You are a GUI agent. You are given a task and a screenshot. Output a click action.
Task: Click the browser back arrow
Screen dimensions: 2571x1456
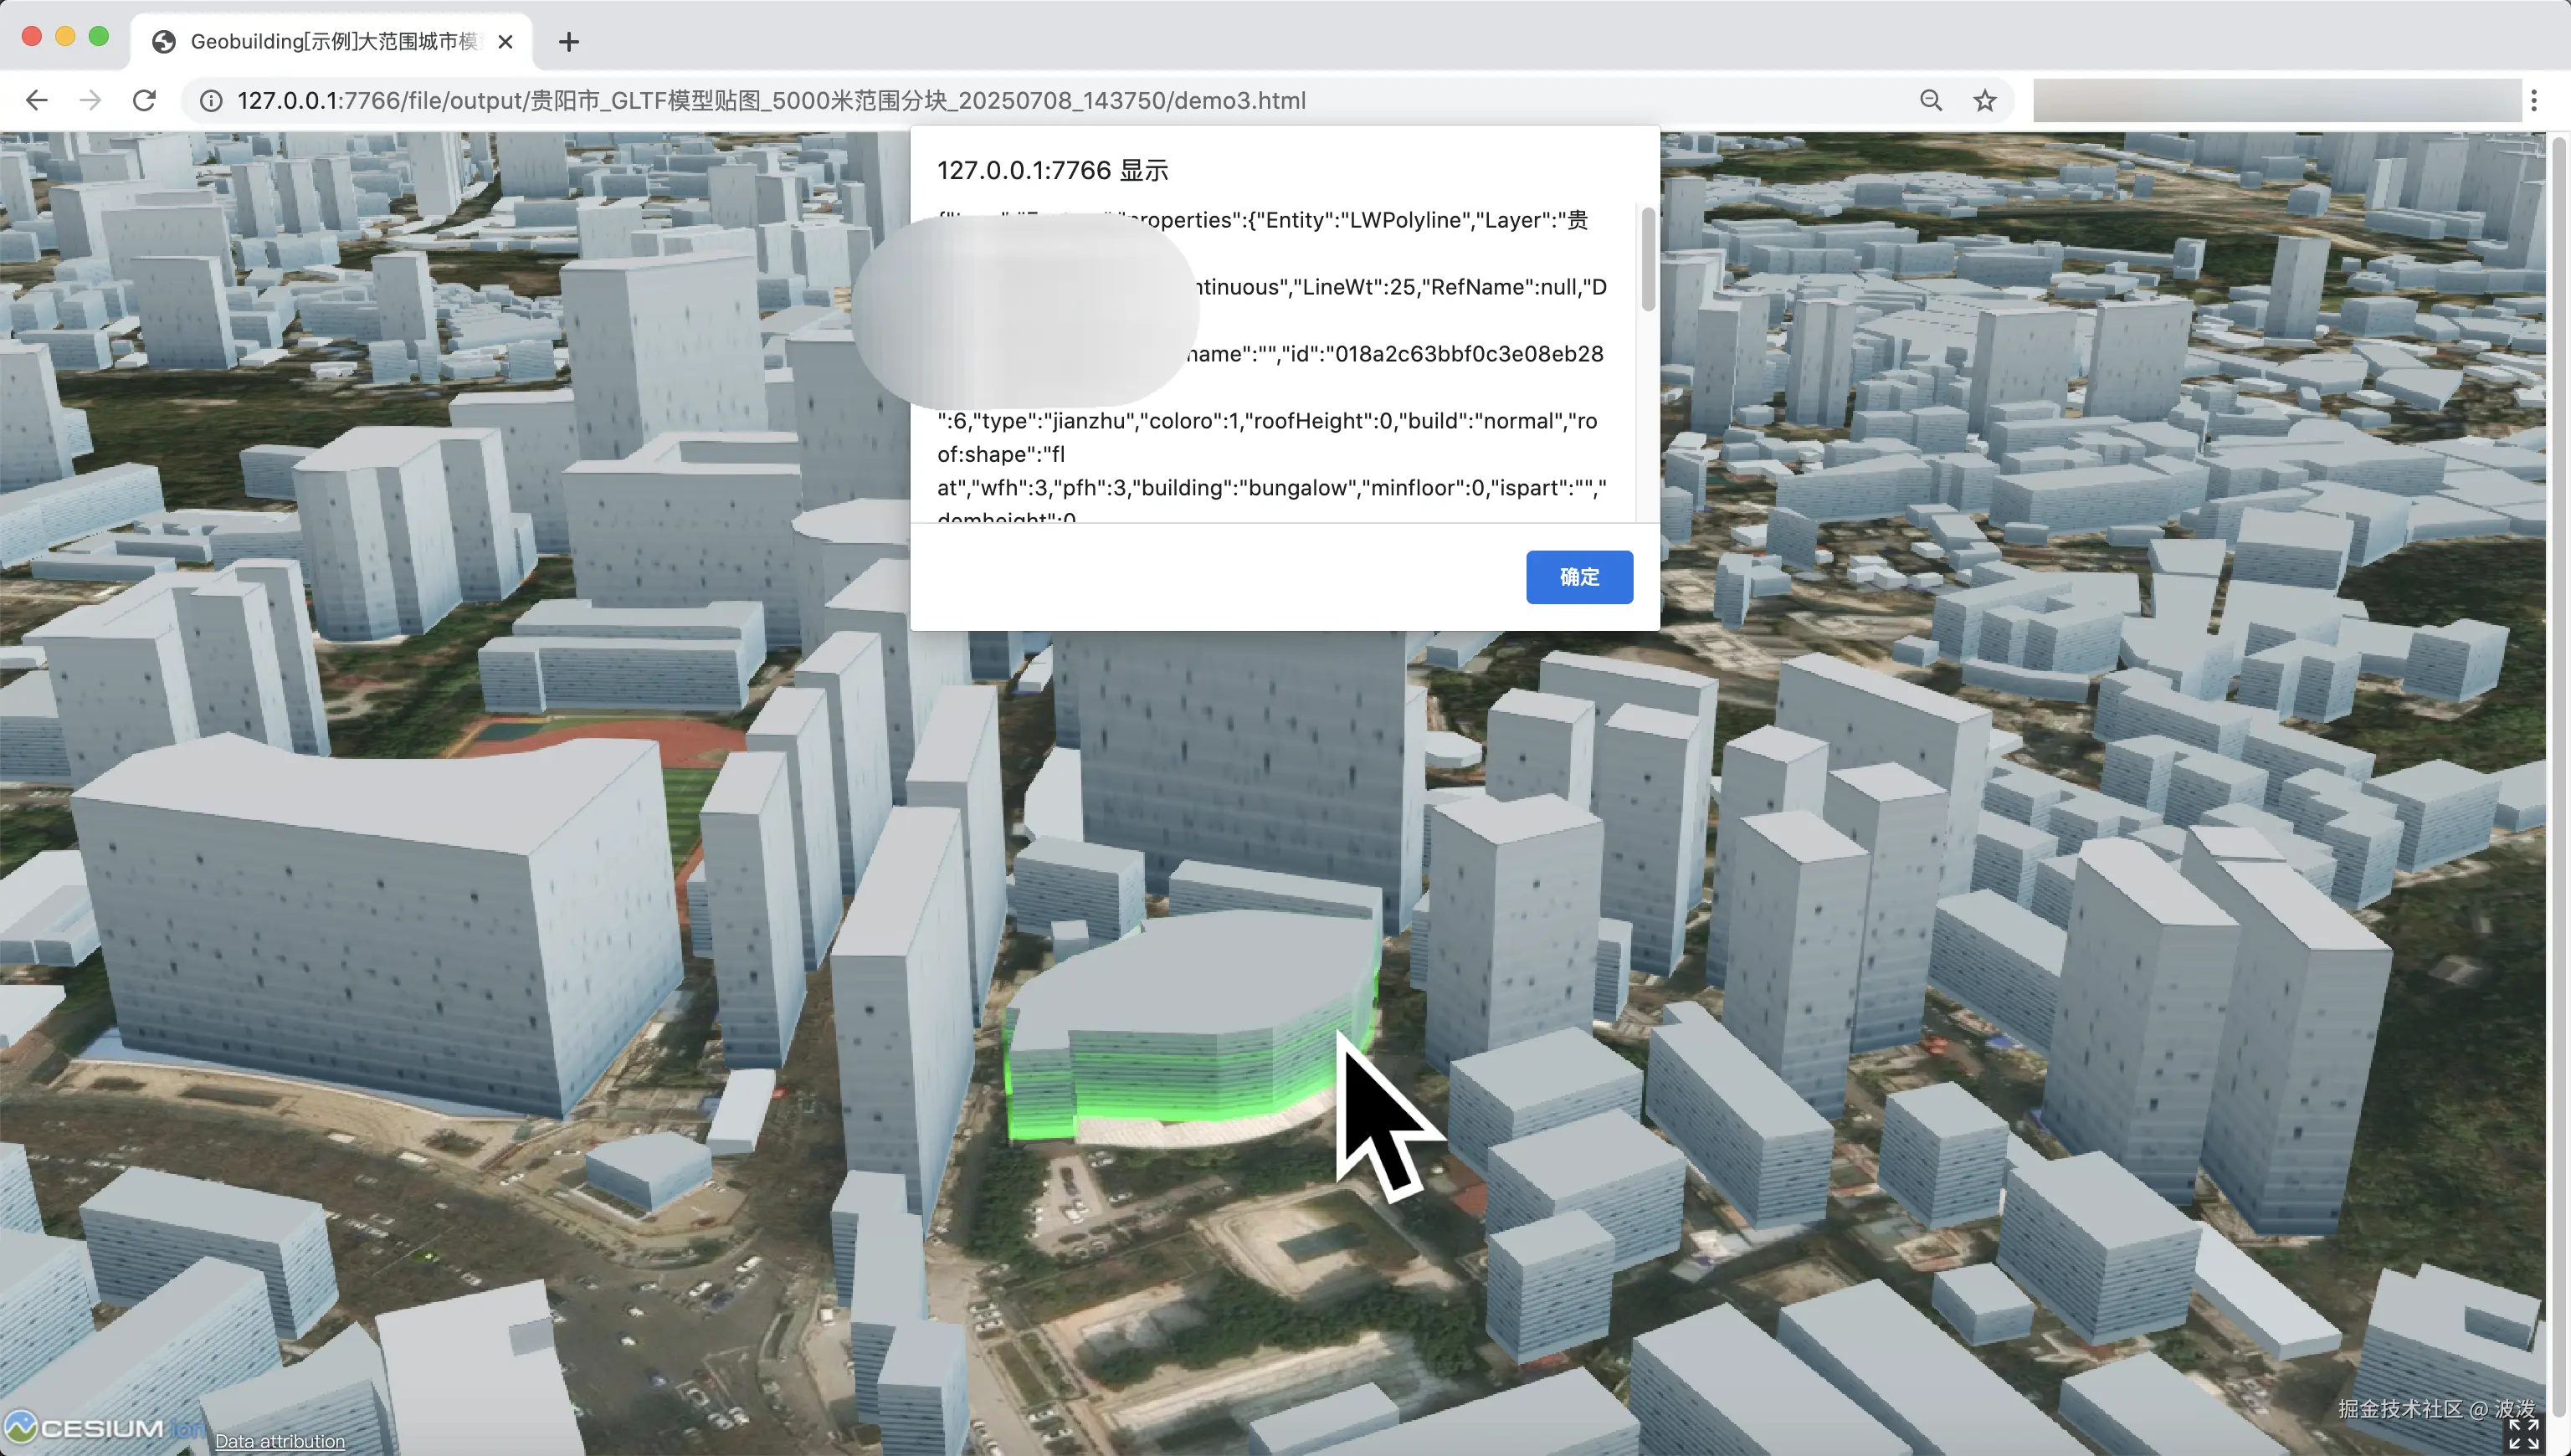tap(37, 100)
